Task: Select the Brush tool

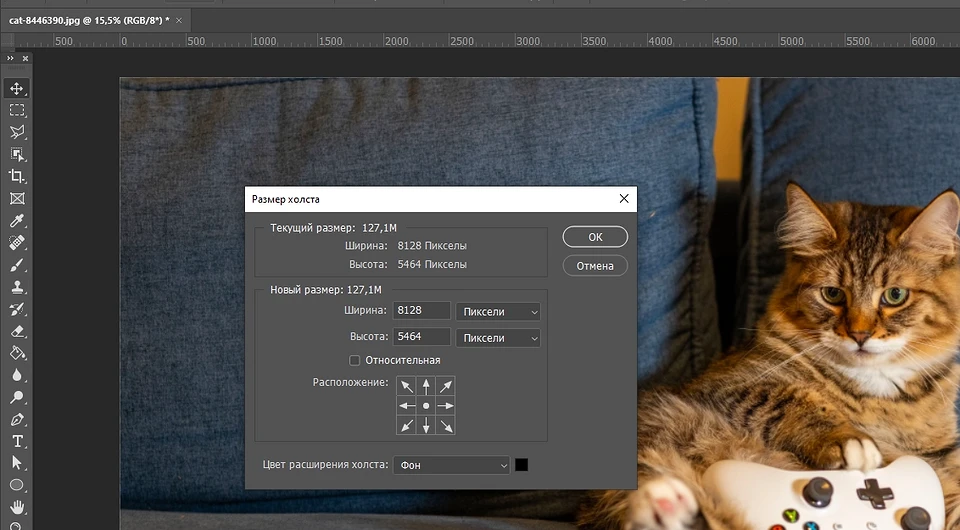Action: point(17,265)
